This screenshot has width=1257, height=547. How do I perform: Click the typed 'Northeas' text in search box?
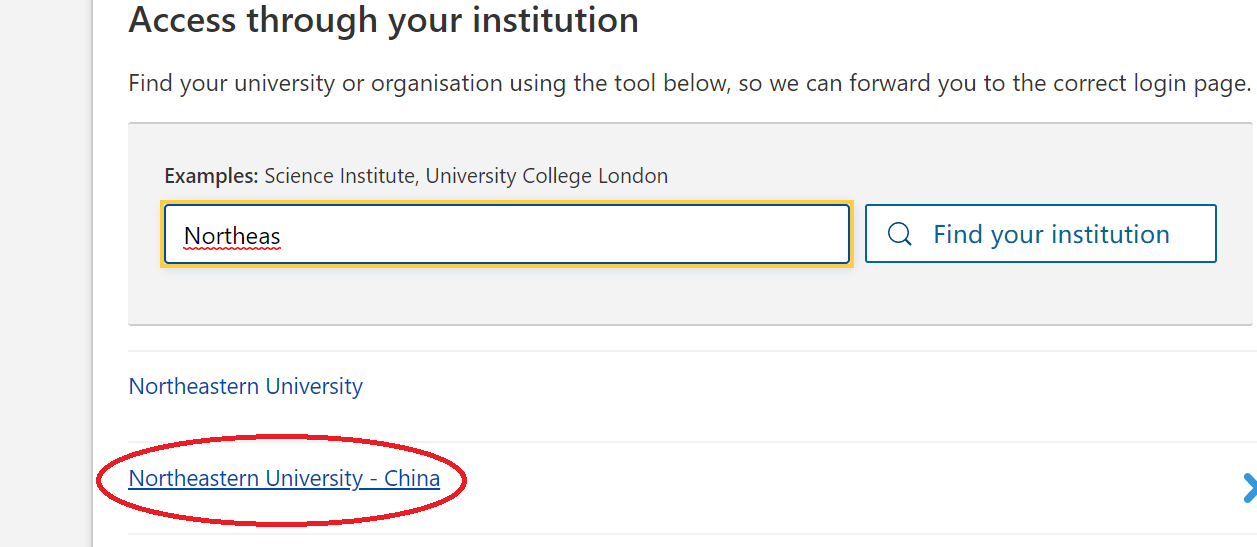tap(232, 236)
